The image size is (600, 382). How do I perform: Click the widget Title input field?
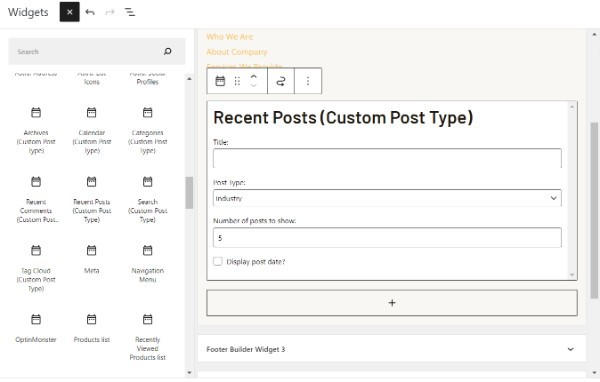click(x=387, y=158)
